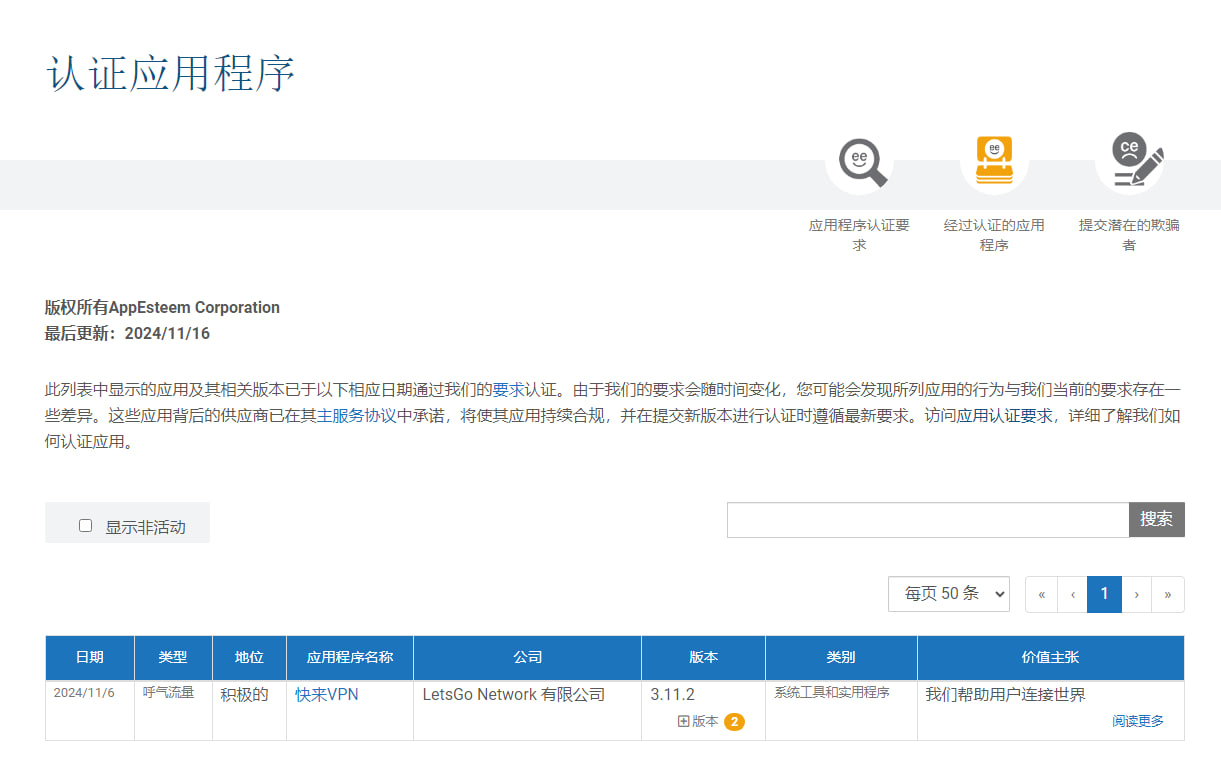This screenshot has height=767, width=1221.
Task: Sort by the 类型 column header
Action: click(x=173, y=658)
